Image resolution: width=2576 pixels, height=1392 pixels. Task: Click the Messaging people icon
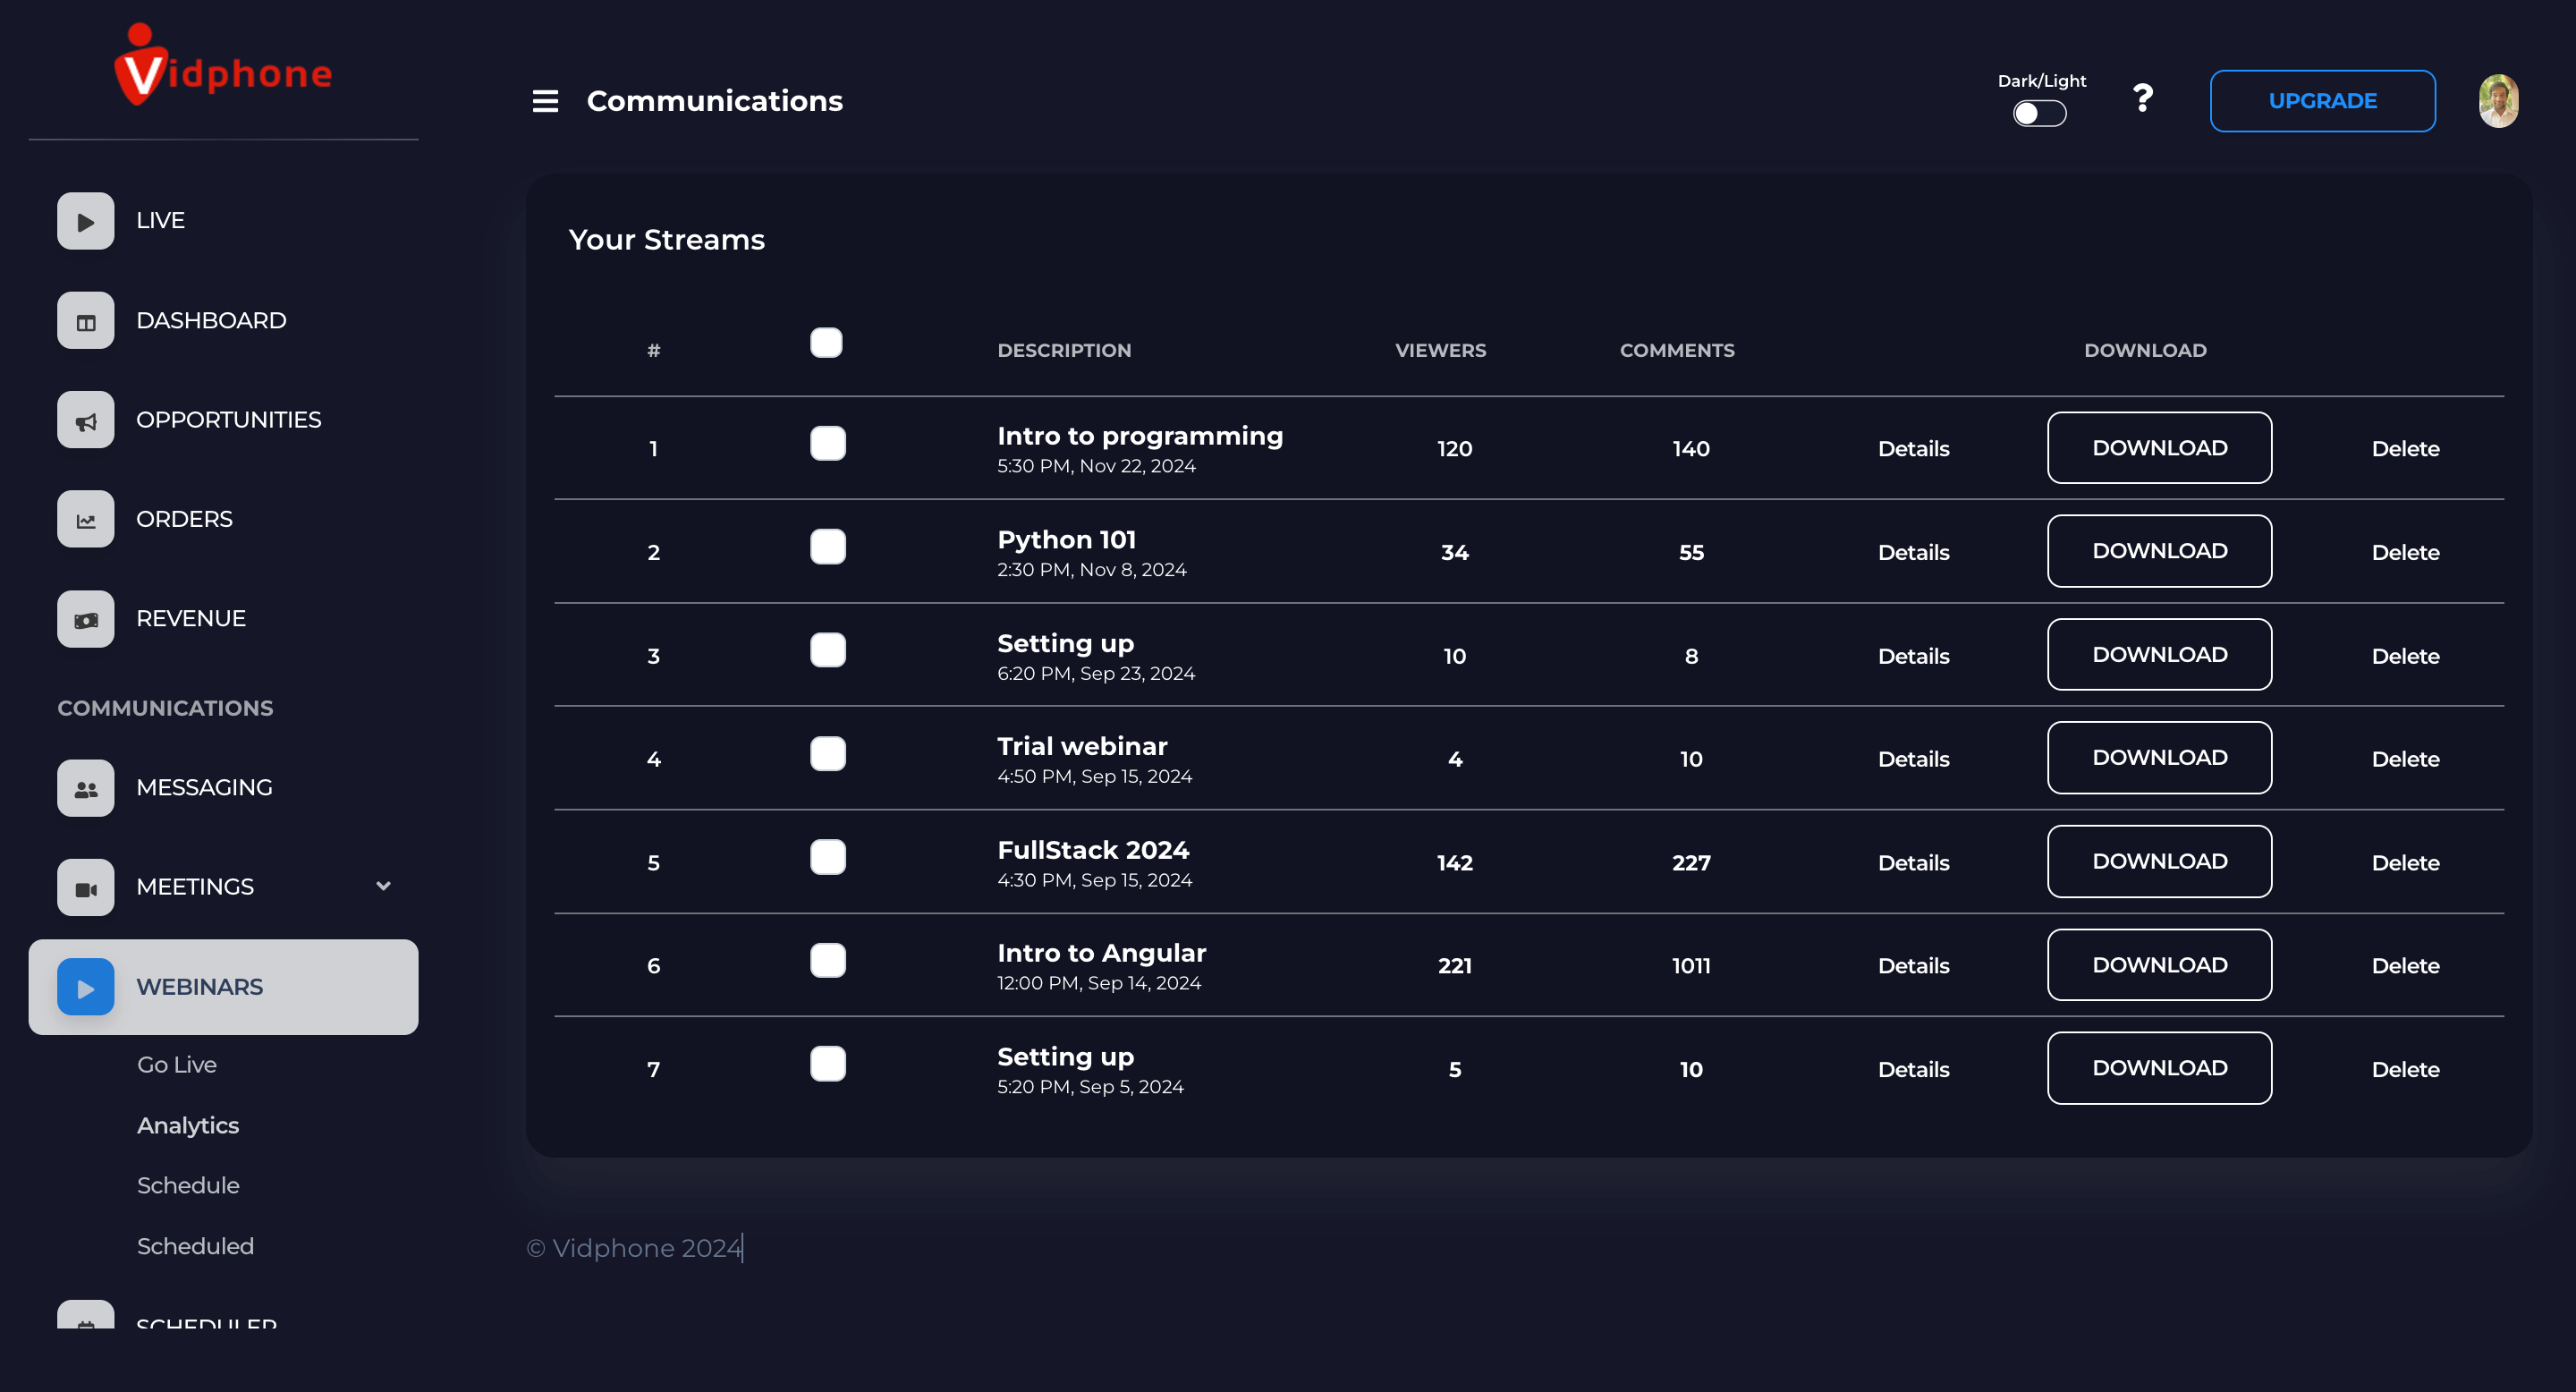(x=85, y=788)
